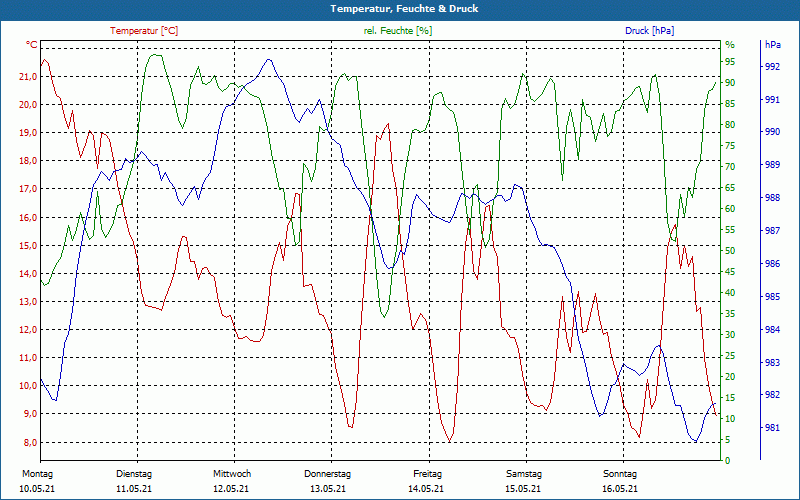Click the '0' humidity axis value
The width and height of the screenshot is (800, 500).
(x=728, y=461)
